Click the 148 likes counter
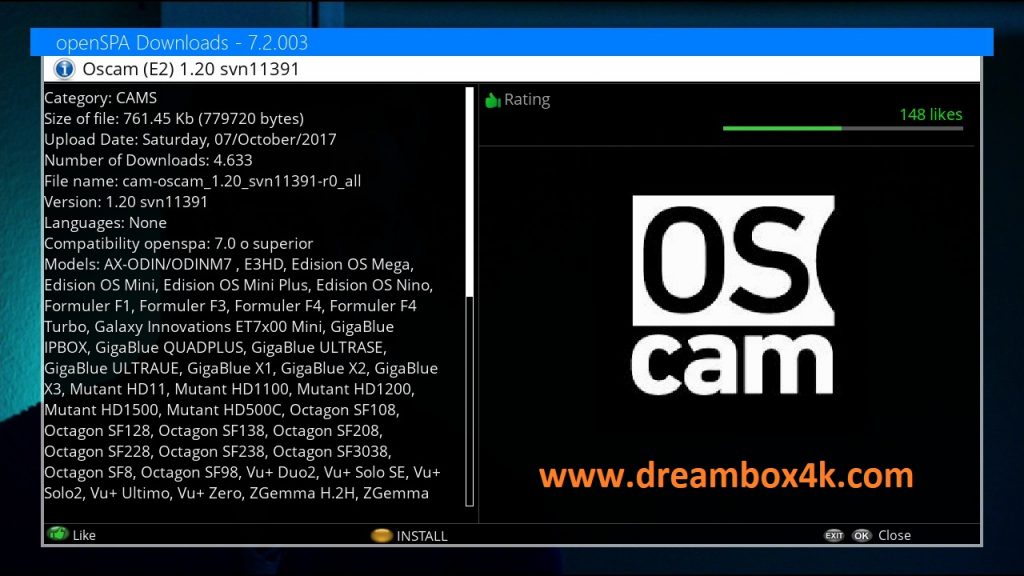This screenshot has width=1024, height=576. [x=930, y=114]
